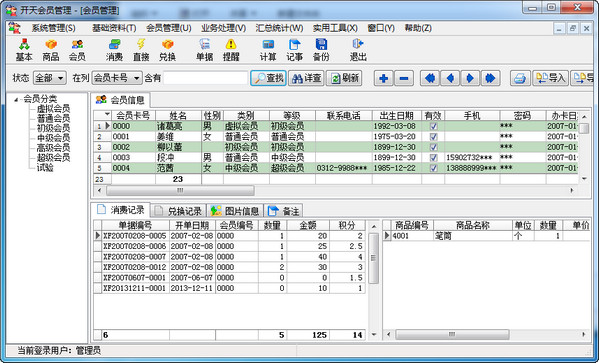The width and height of the screenshot is (599, 363).
Task: Open the 计算 calculator toolbar icon
Action: tap(268, 50)
